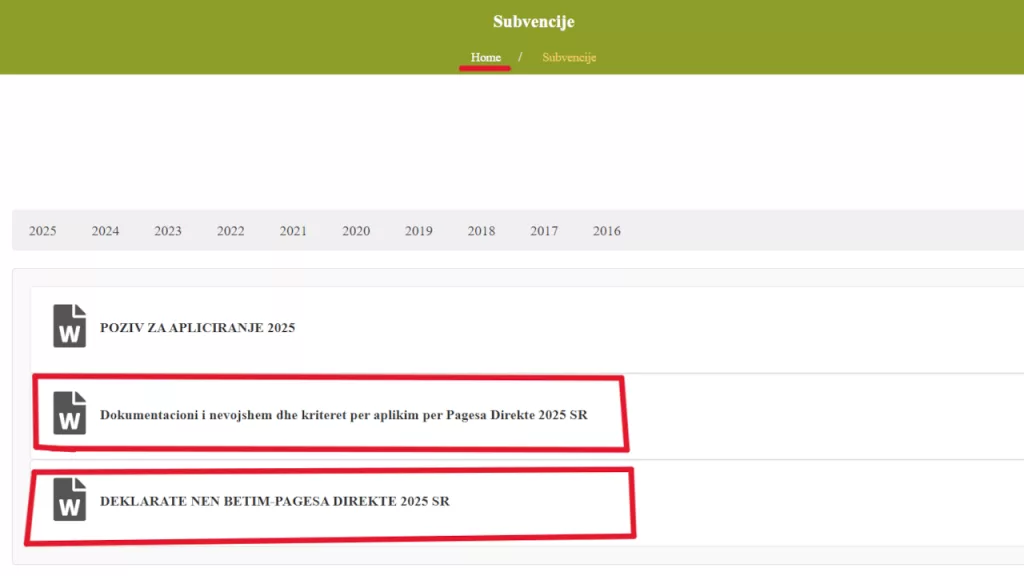
Task: Select the 2021 tab
Action: pyautogui.click(x=293, y=231)
